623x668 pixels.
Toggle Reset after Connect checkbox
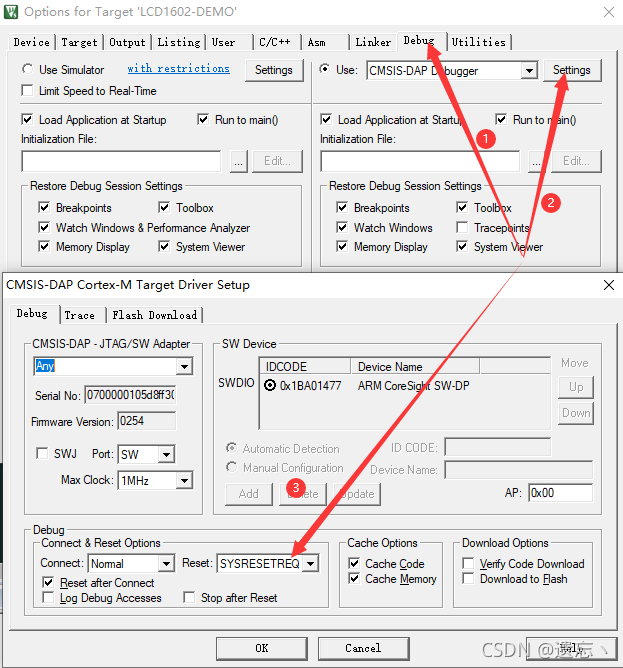[x=49, y=582]
